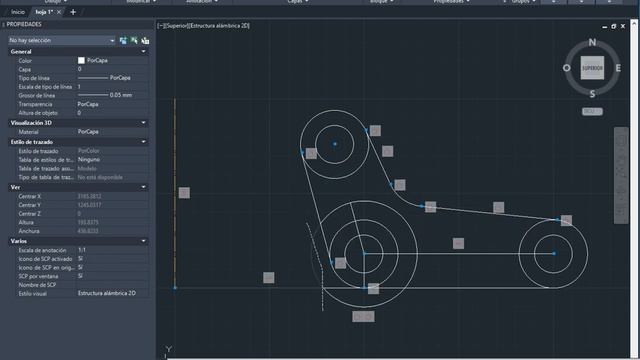The height and width of the screenshot is (360, 640).
Task: Toggle SCP por ventana value
Action: coord(112,276)
